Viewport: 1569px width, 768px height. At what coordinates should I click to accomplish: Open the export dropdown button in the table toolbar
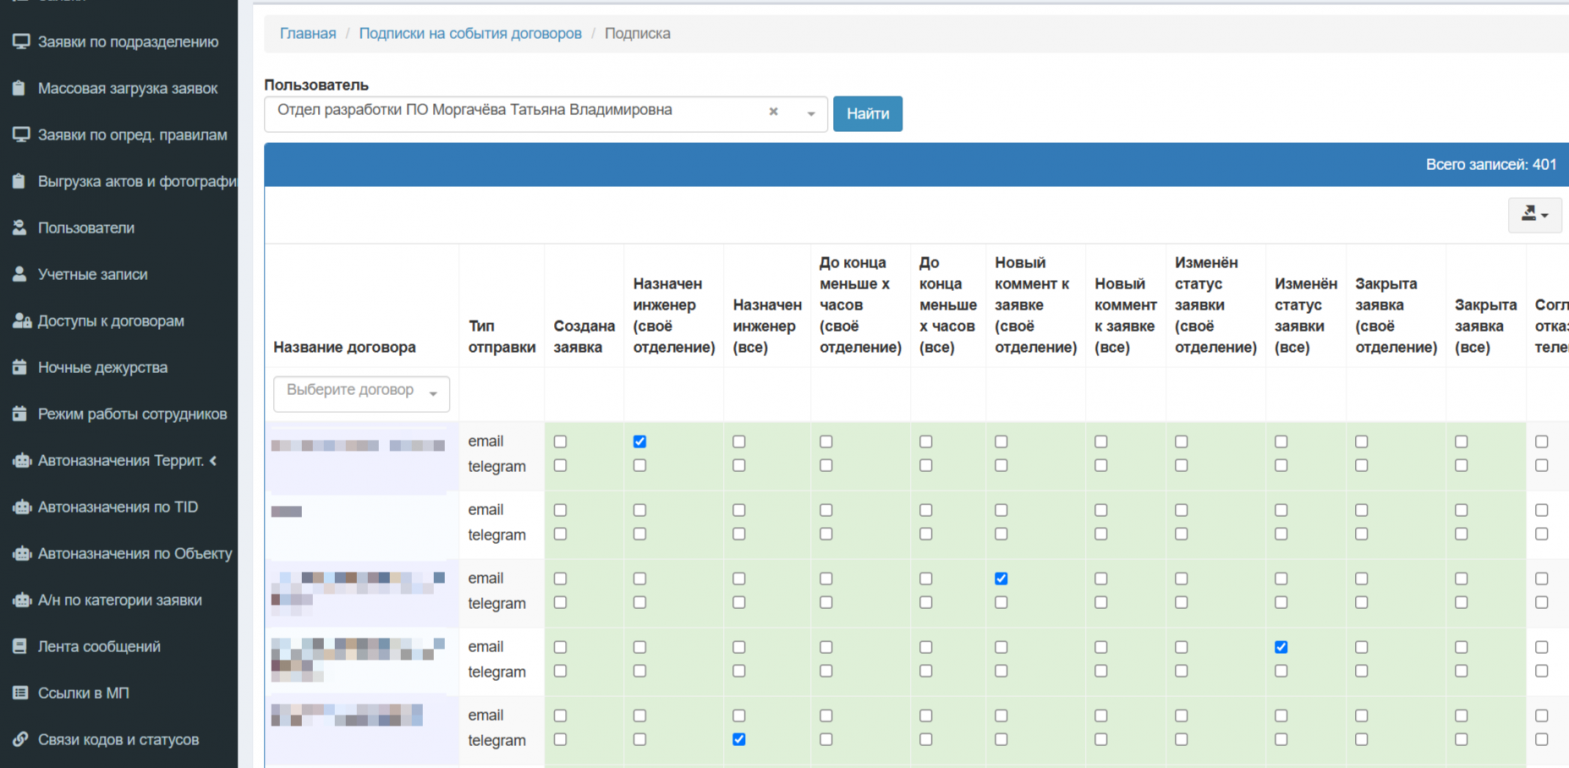coord(1534,214)
